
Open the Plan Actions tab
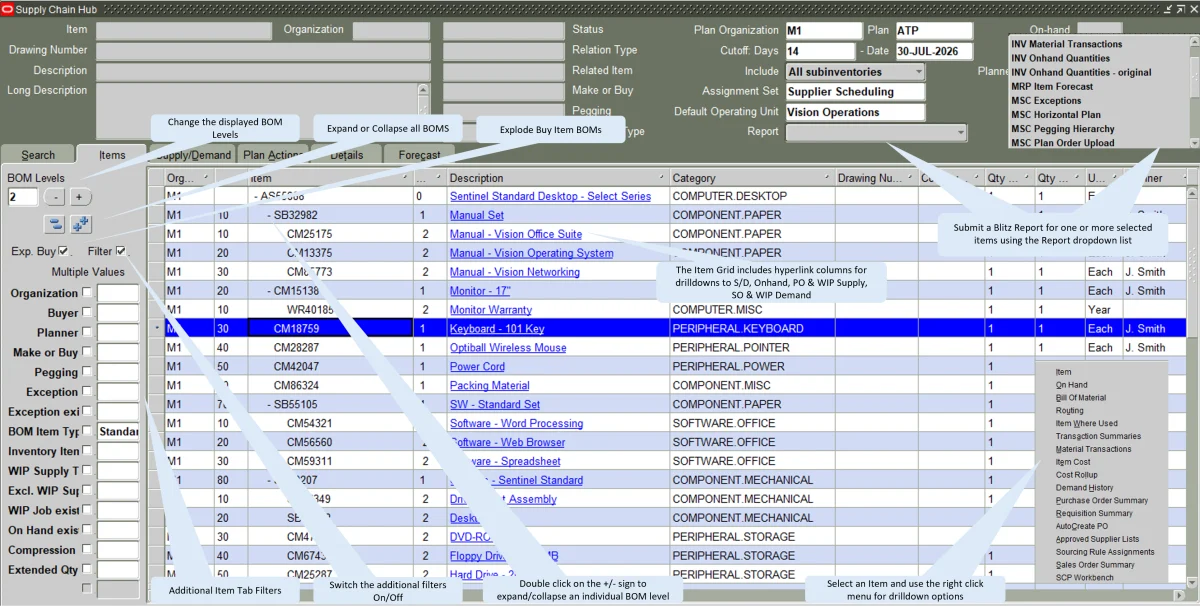click(272, 155)
